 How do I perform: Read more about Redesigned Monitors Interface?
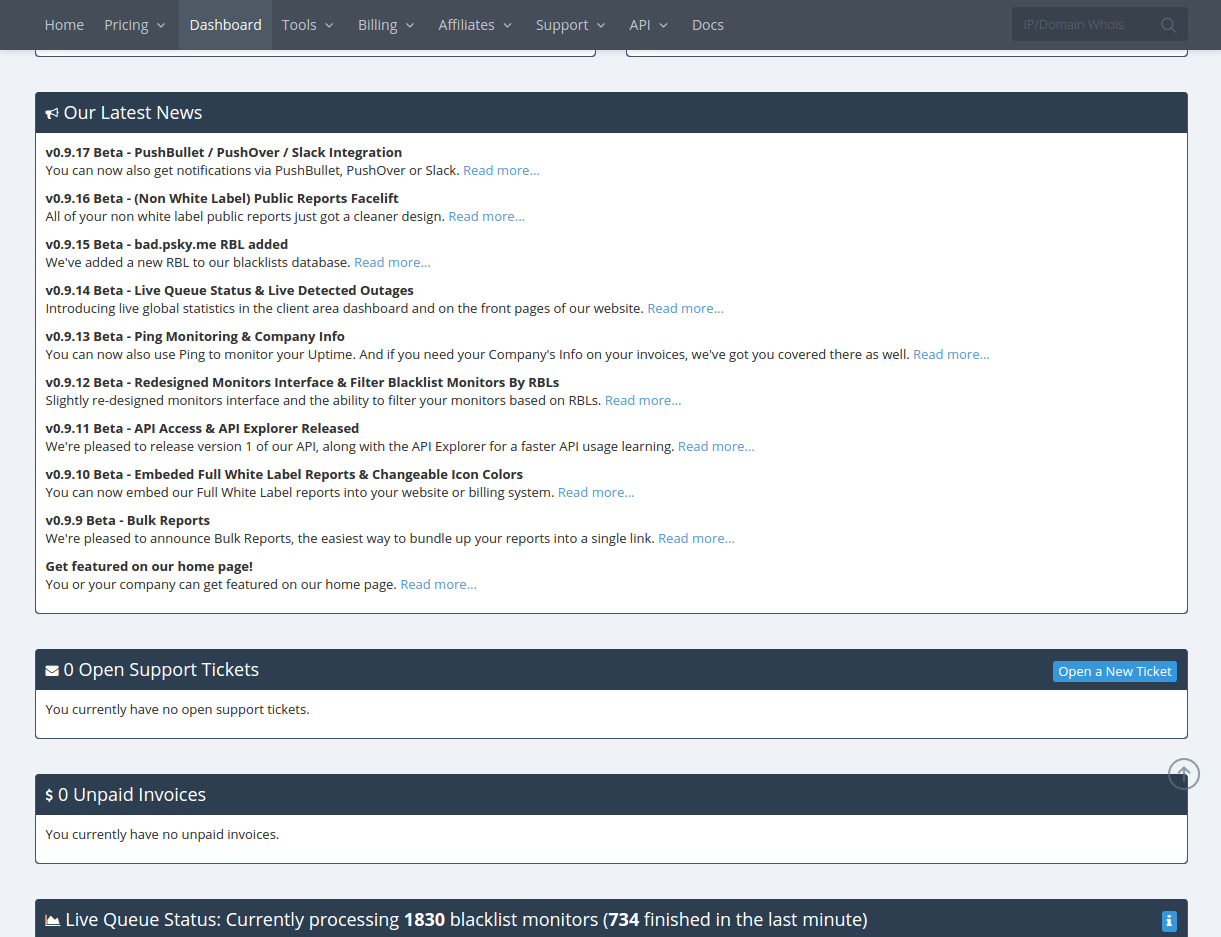pos(643,401)
